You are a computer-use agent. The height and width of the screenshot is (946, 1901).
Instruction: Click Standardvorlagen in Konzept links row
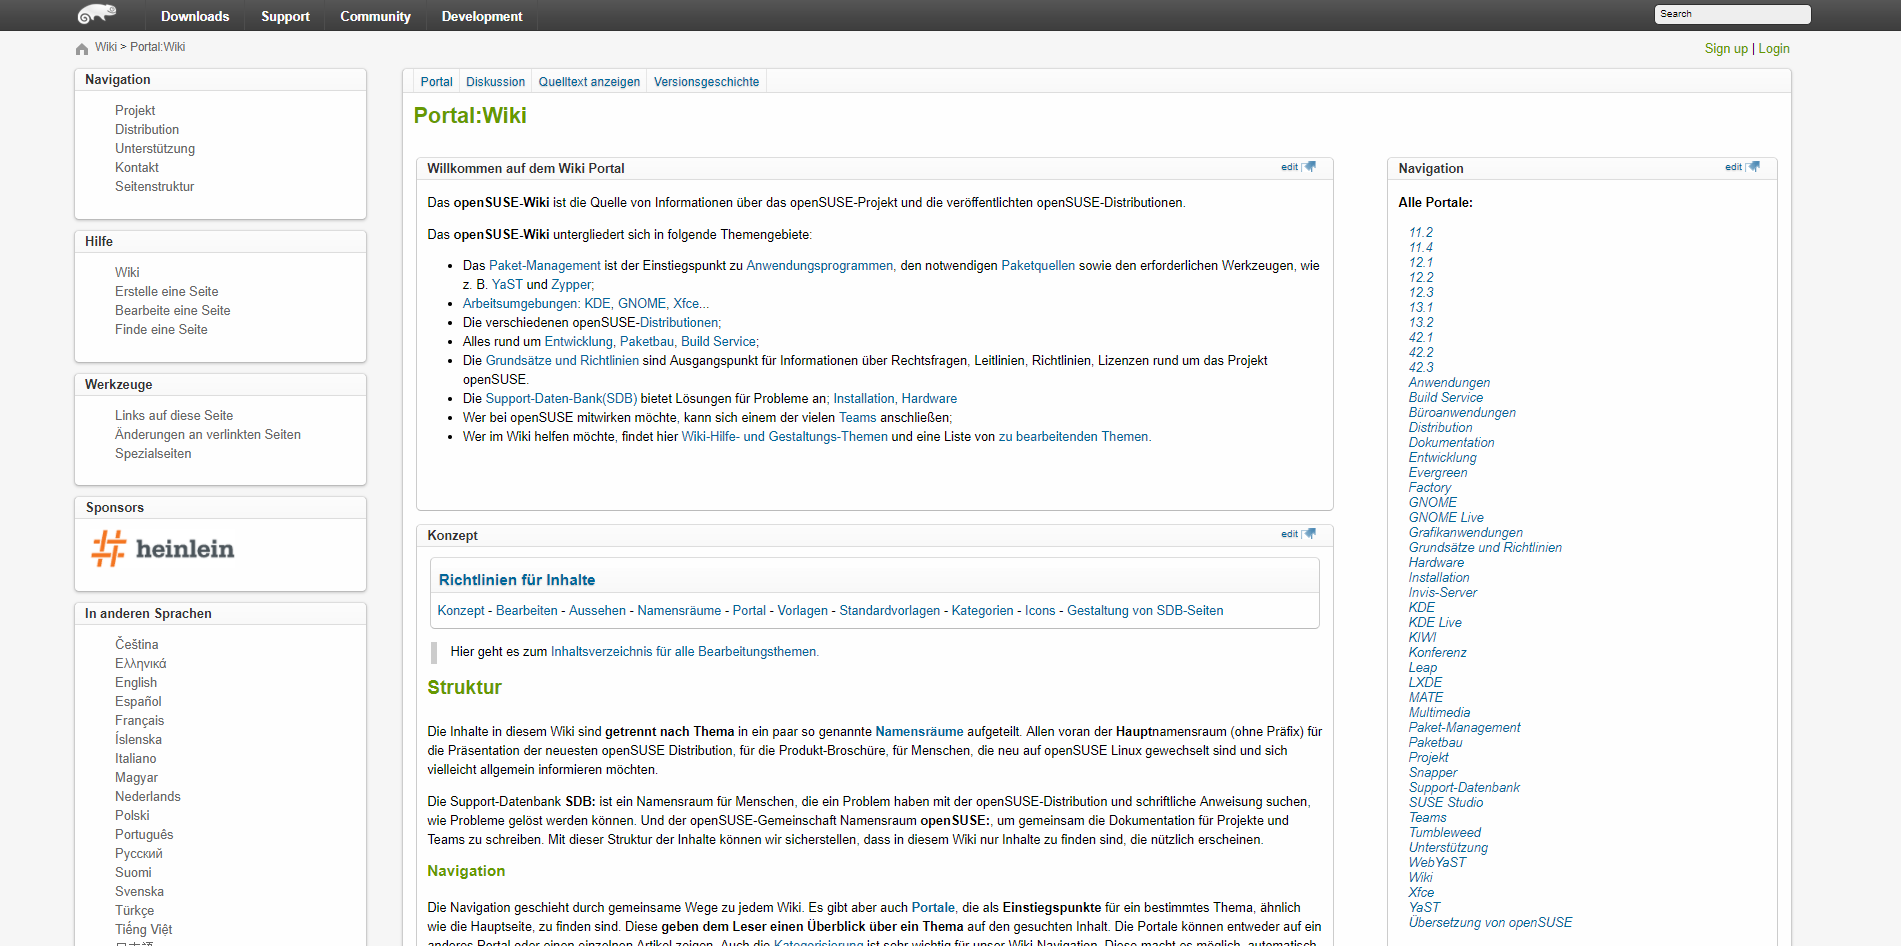[x=890, y=611]
